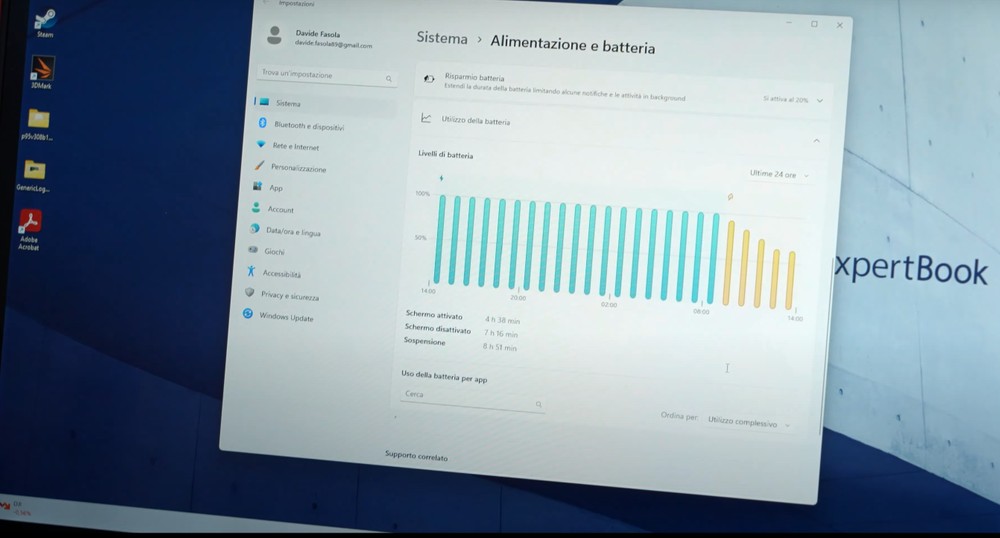Click the 'Supporto correlato' heading
1000x538 pixels.
point(416,456)
